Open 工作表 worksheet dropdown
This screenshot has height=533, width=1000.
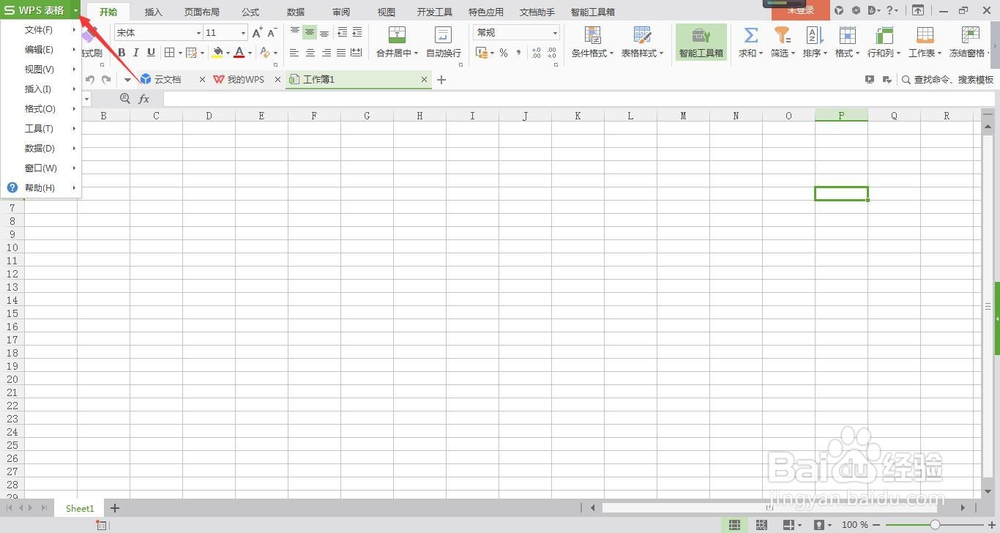[x=925, y=42]
